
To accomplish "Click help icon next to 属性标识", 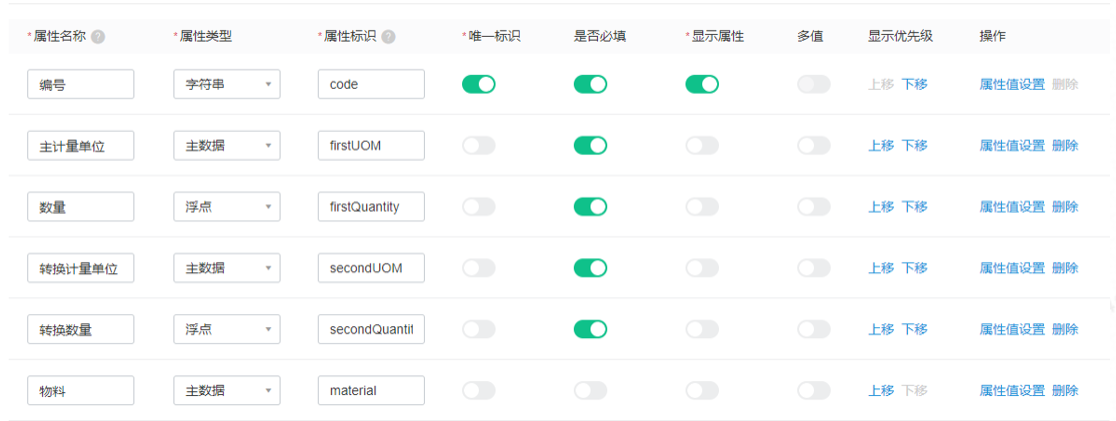I will pos(388,37).
